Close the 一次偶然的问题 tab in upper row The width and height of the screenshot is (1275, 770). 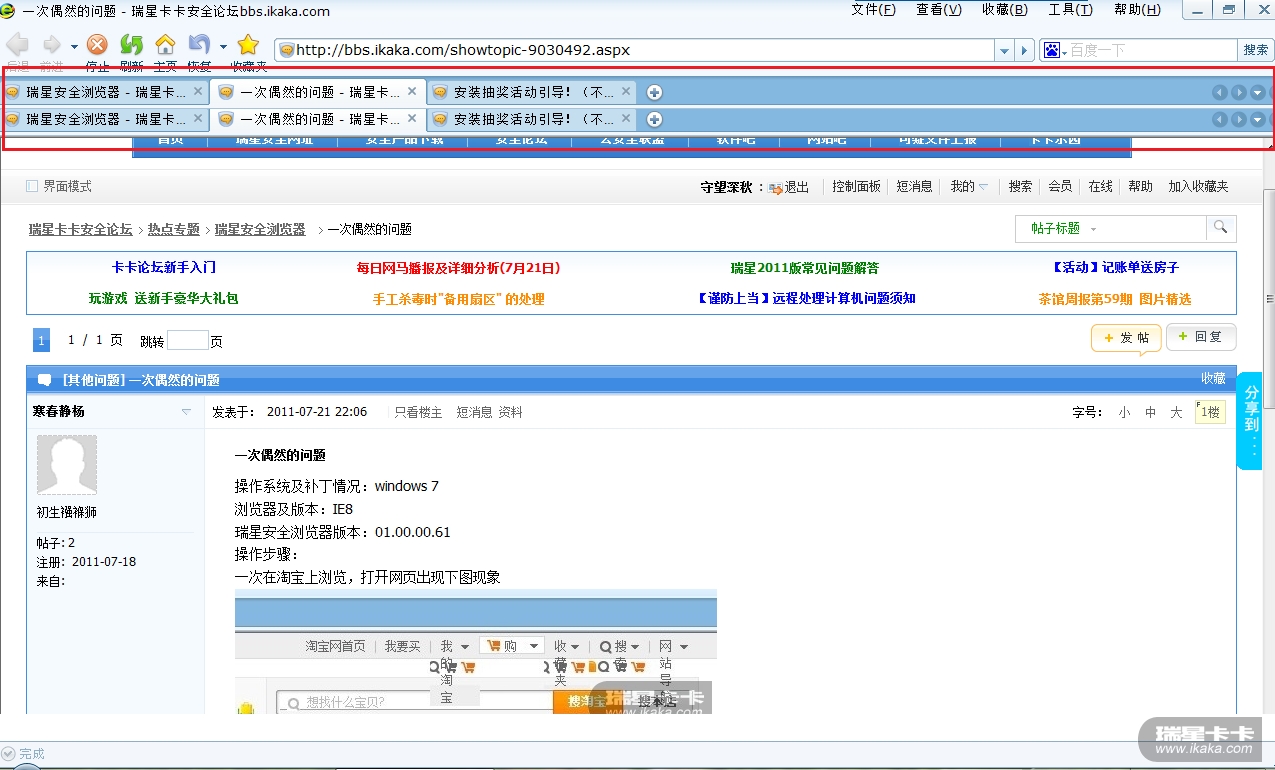click(x=412, y=91)
